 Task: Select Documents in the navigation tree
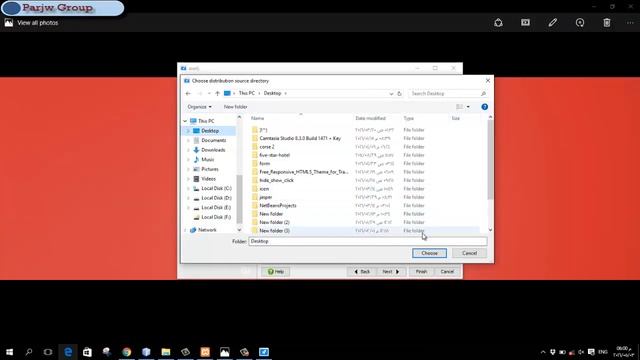[213, 140]
